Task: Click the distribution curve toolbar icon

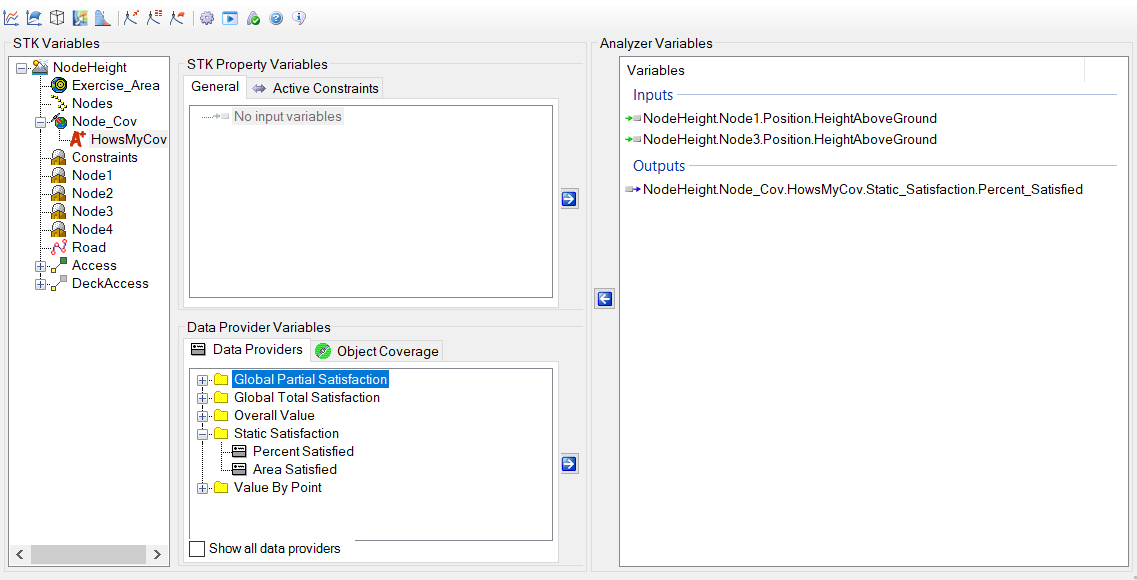Action: click(103, 18)
